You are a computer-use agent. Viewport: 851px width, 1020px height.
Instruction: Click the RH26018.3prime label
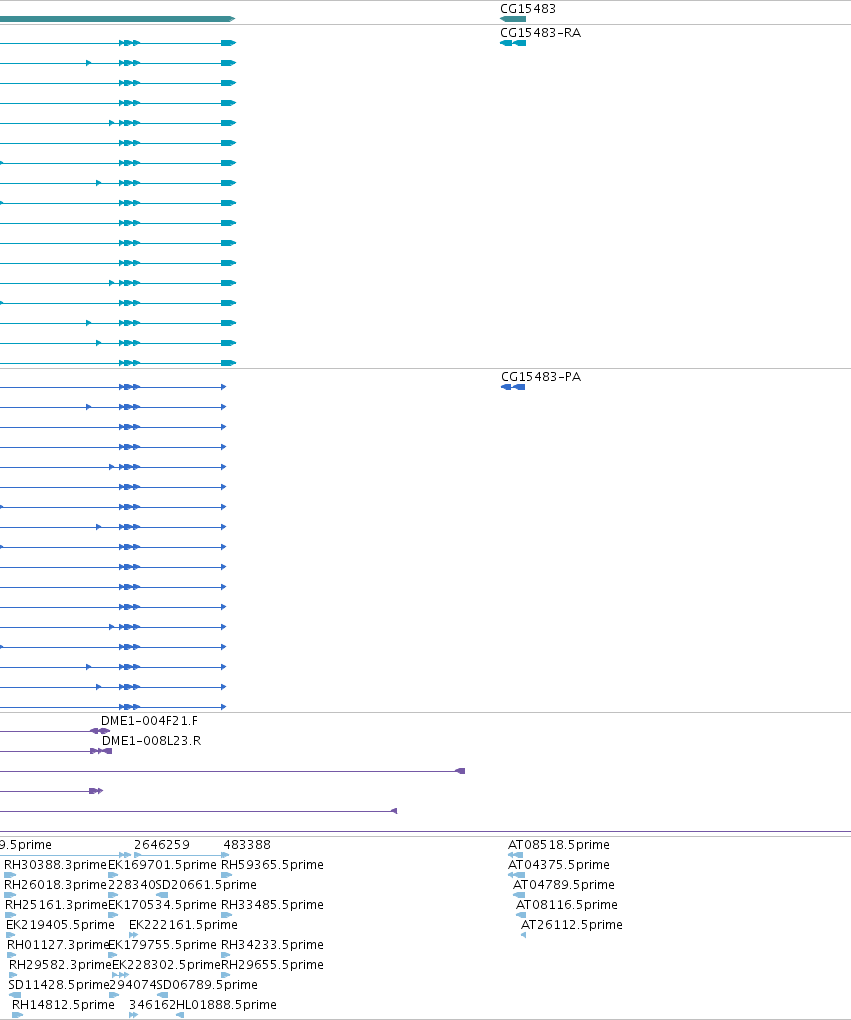tap(55, 885)
